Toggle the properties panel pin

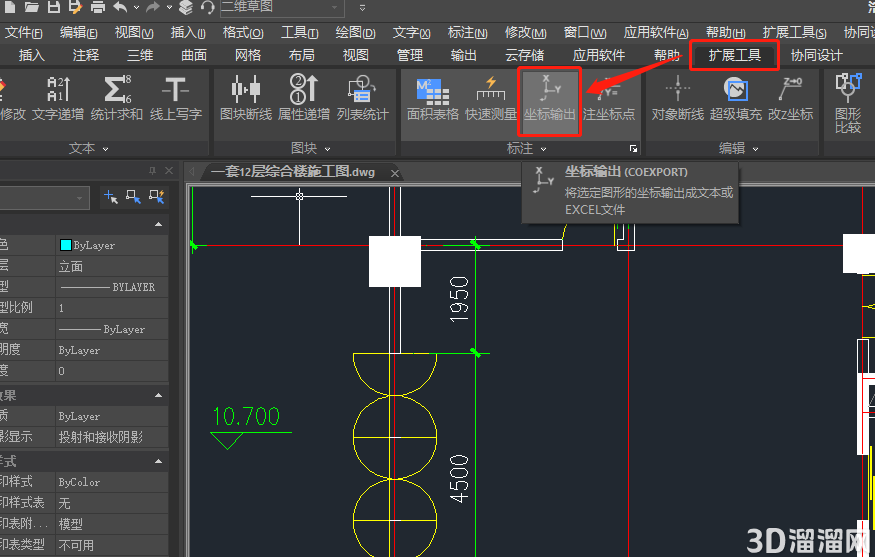[152, 171]
